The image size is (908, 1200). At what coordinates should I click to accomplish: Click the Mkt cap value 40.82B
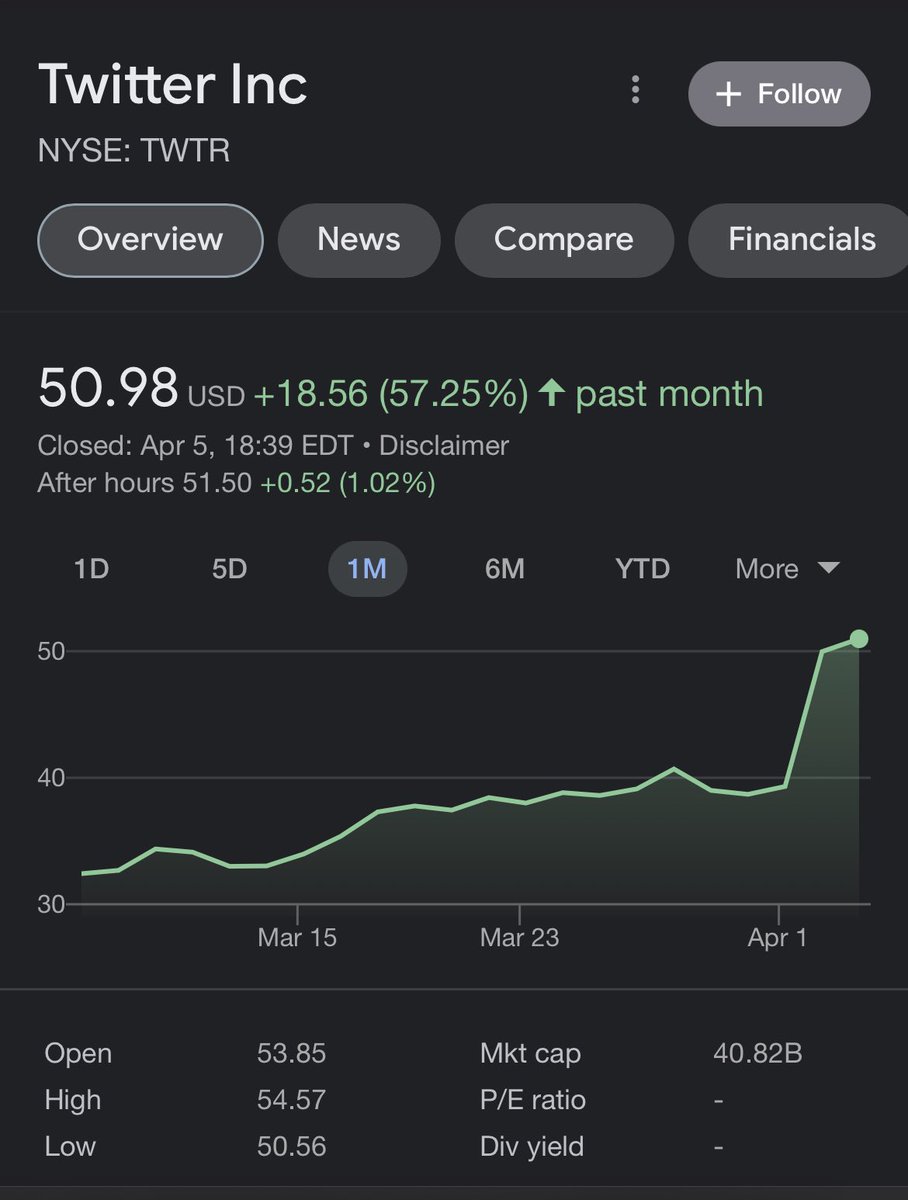pyautogui.click(x=758, y=1053)
